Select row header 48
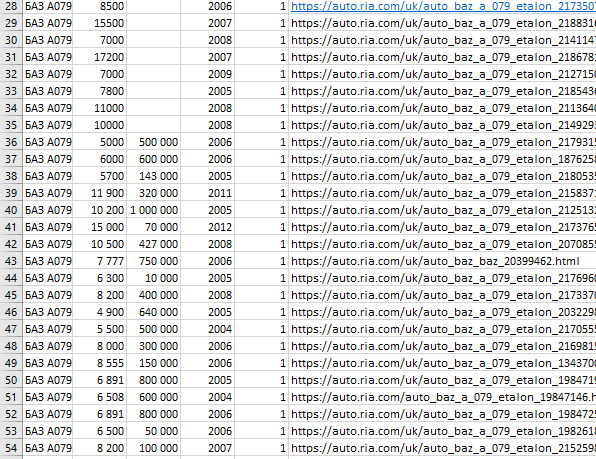 pyautogui.click(x=11, y=346)
